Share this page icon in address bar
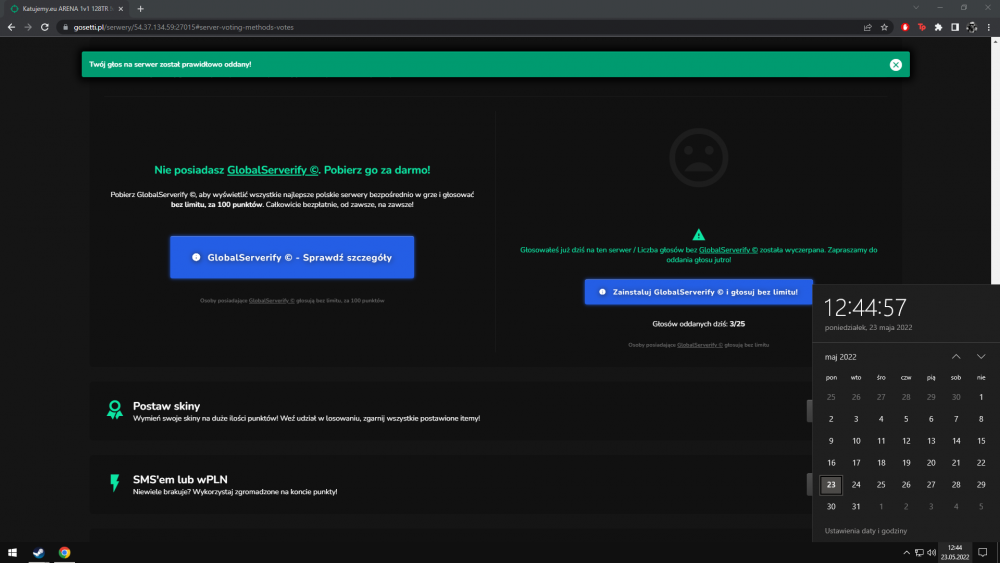The width and height of the screenshot is (1000, 563). coord(867,27)
